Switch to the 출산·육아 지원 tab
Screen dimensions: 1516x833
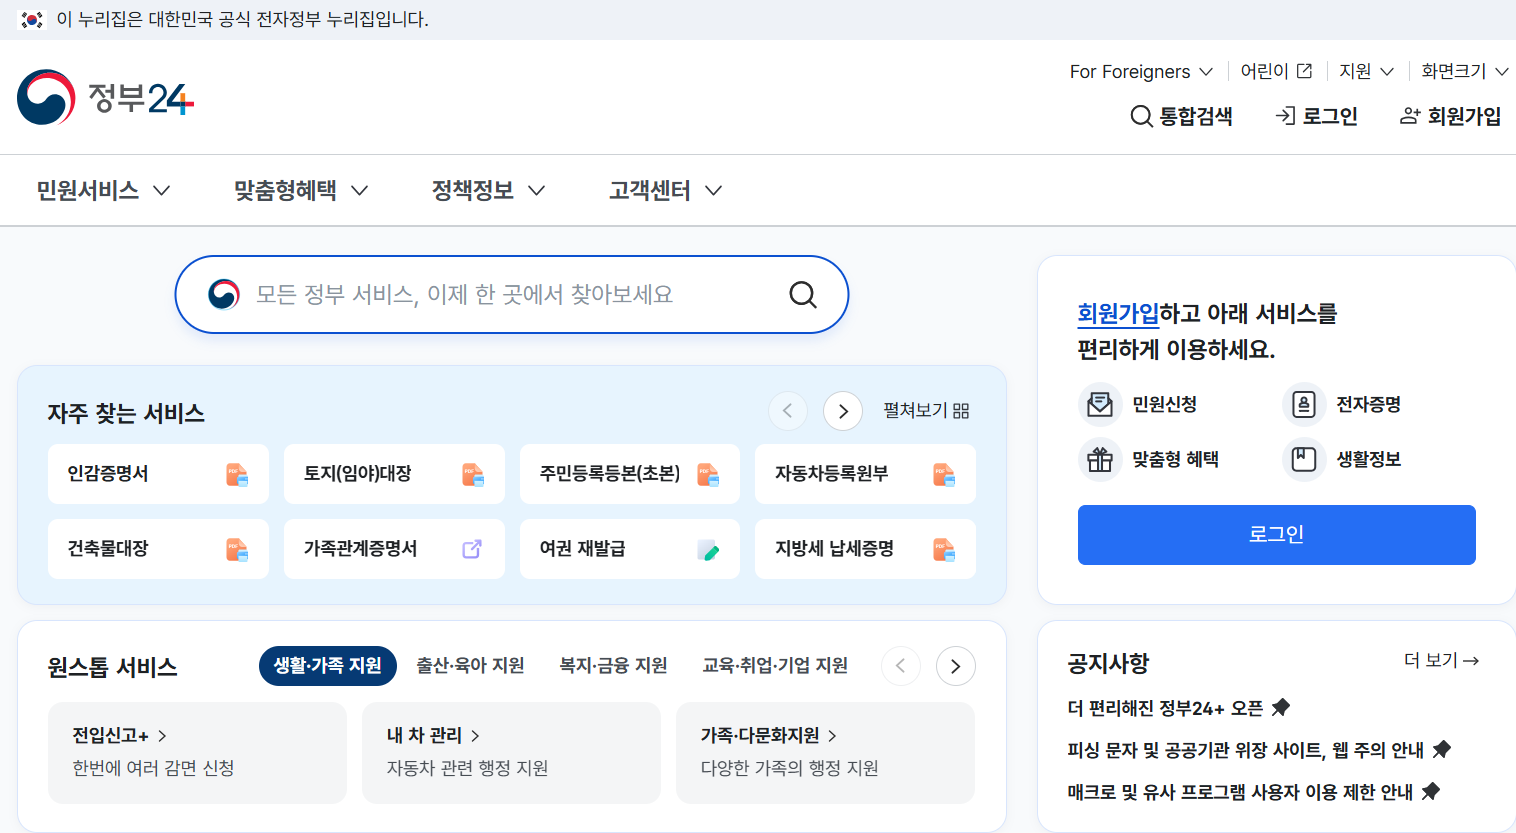470,665
